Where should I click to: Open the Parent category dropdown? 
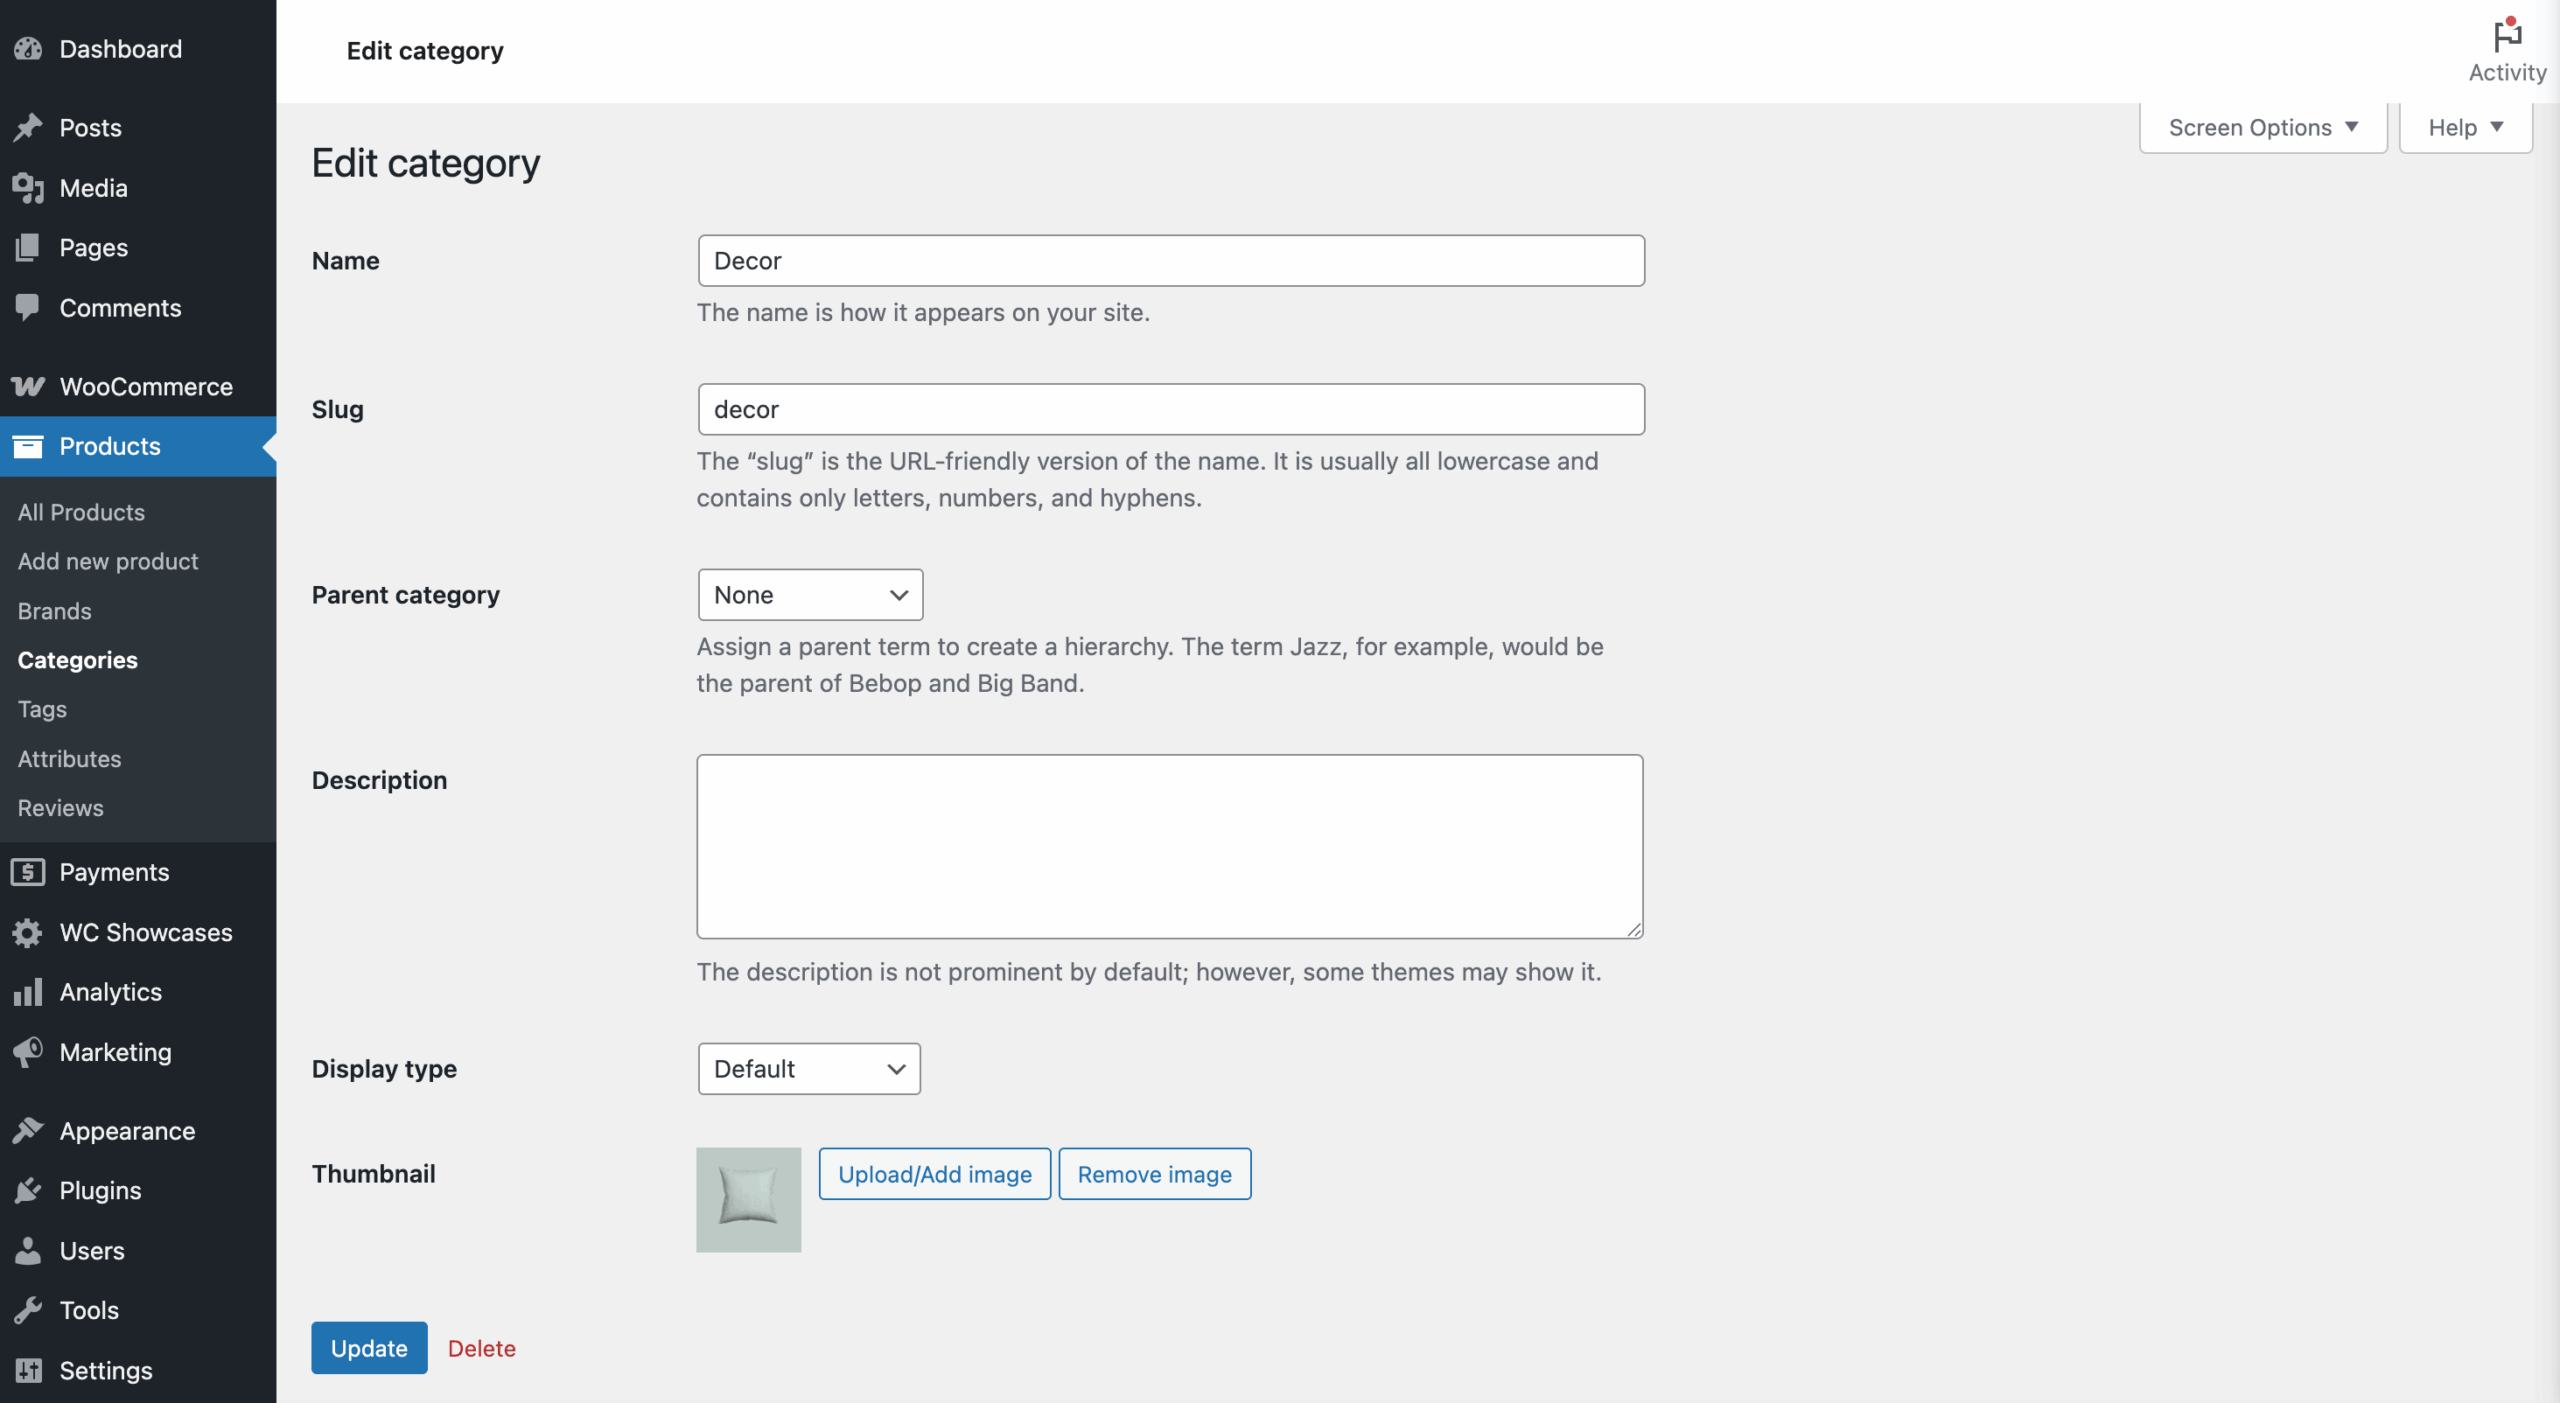point(810,595)
